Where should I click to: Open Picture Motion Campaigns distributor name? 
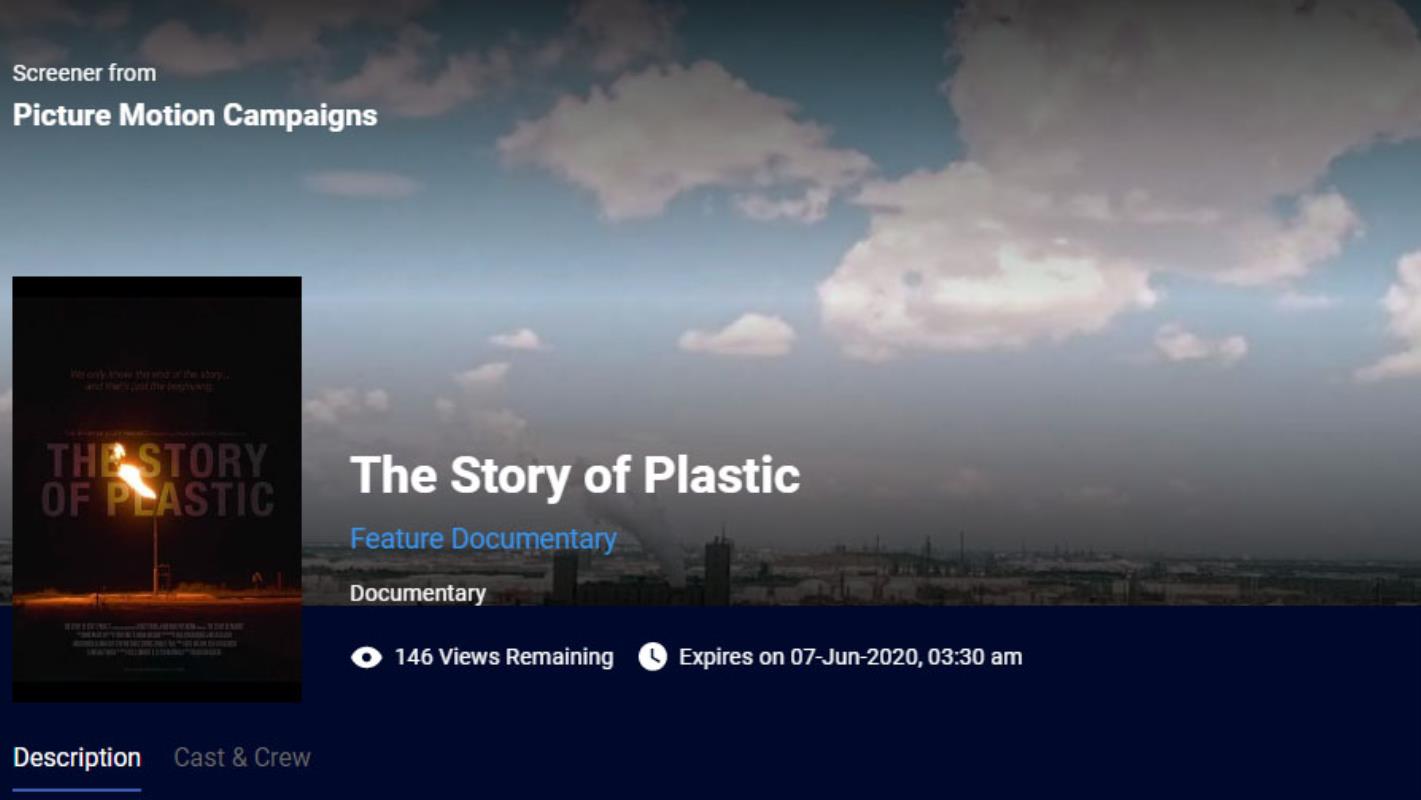click(x=195, y=115)
